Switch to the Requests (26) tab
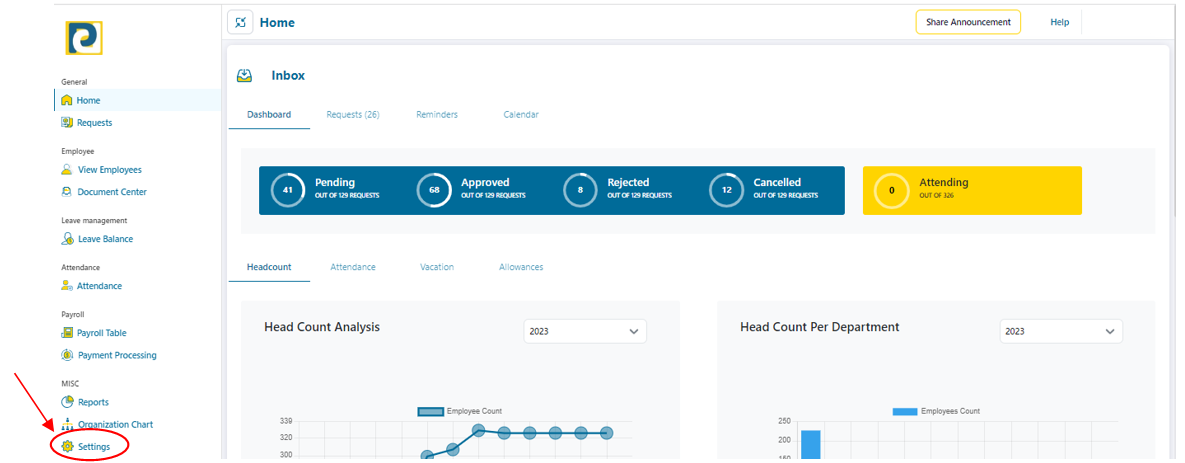Image resolution: width=1185 pixels, height=463 pixels. click(x=352, y=115)
